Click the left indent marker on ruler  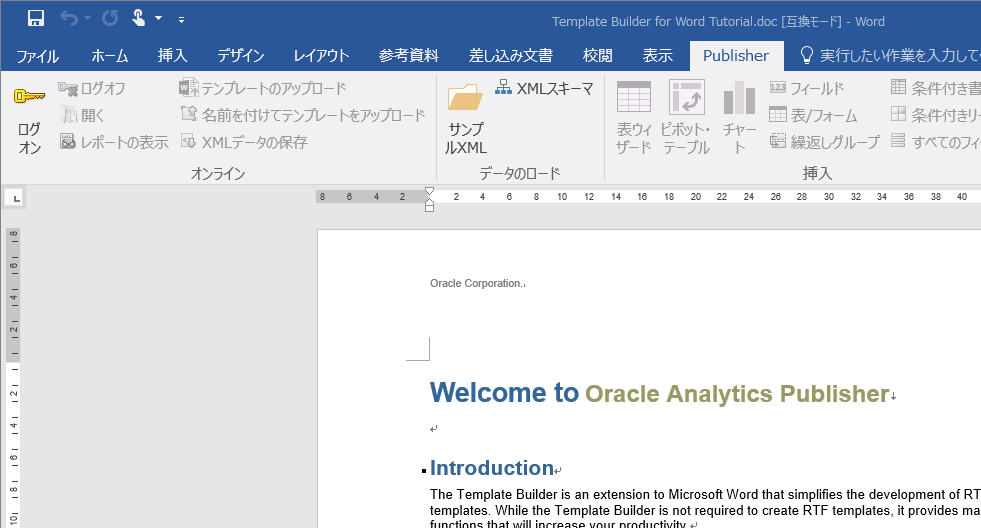click(429, 207)
